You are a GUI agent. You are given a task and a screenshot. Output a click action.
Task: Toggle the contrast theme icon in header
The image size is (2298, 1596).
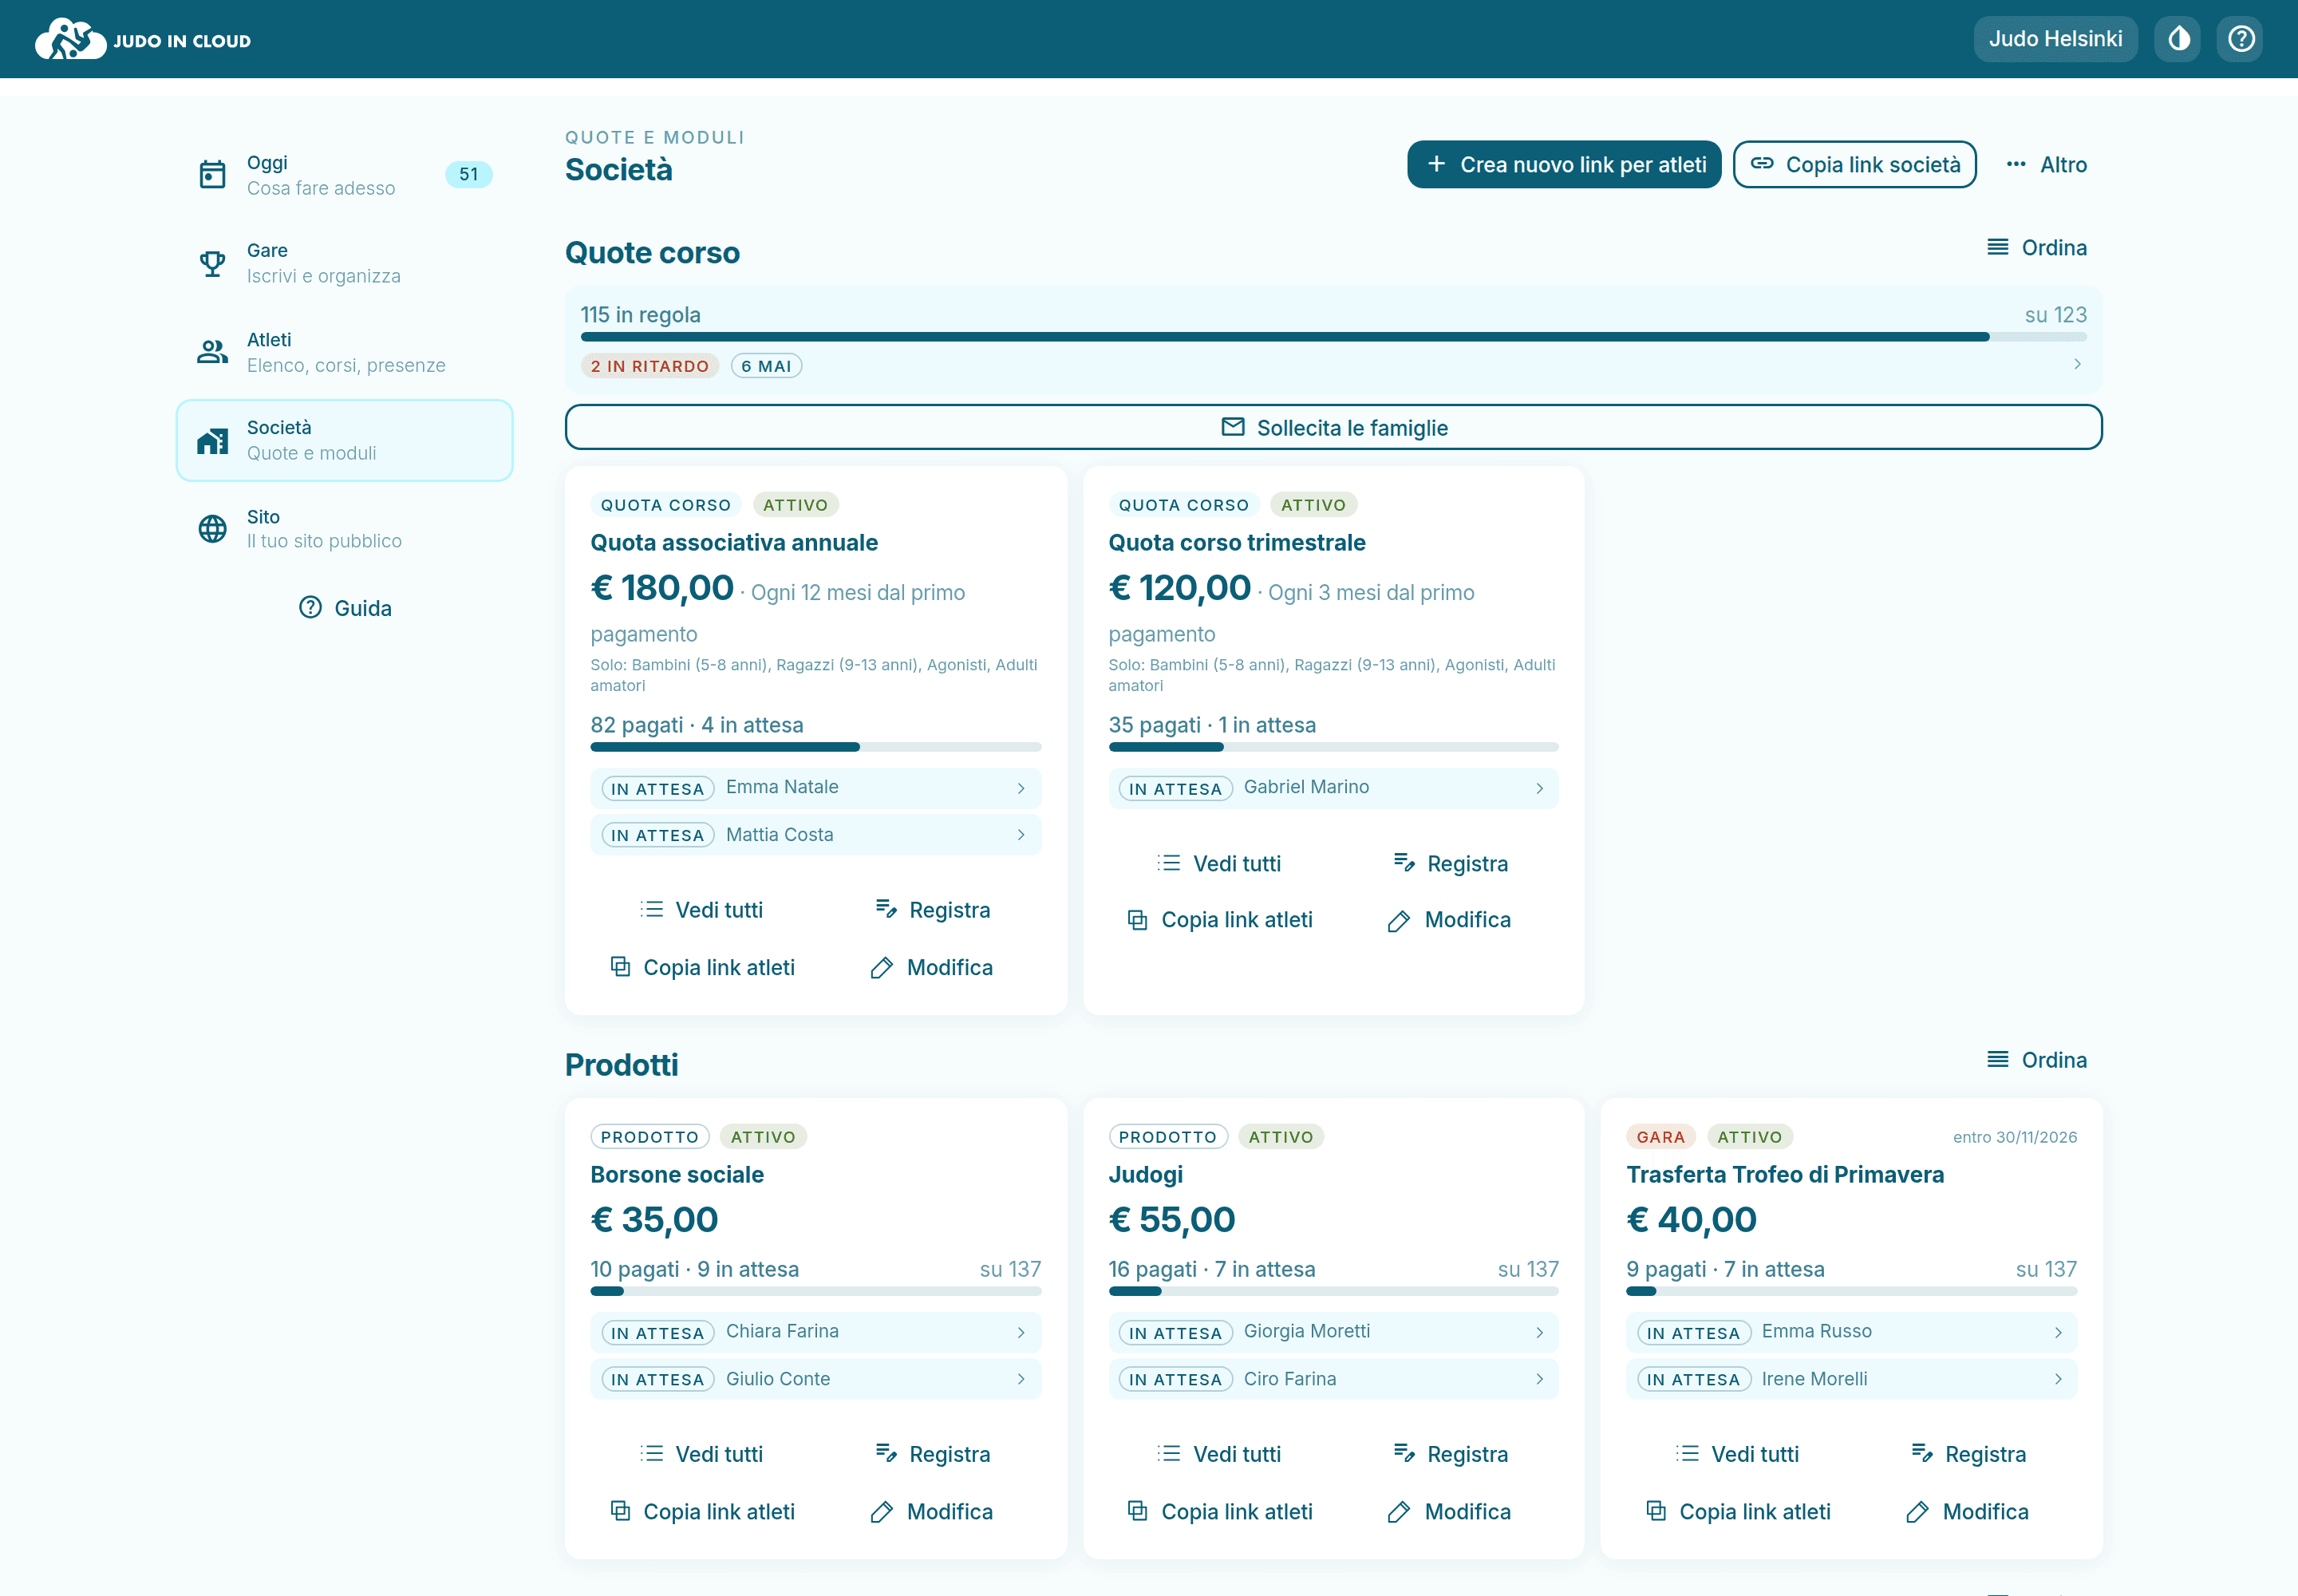[2178, 39]
